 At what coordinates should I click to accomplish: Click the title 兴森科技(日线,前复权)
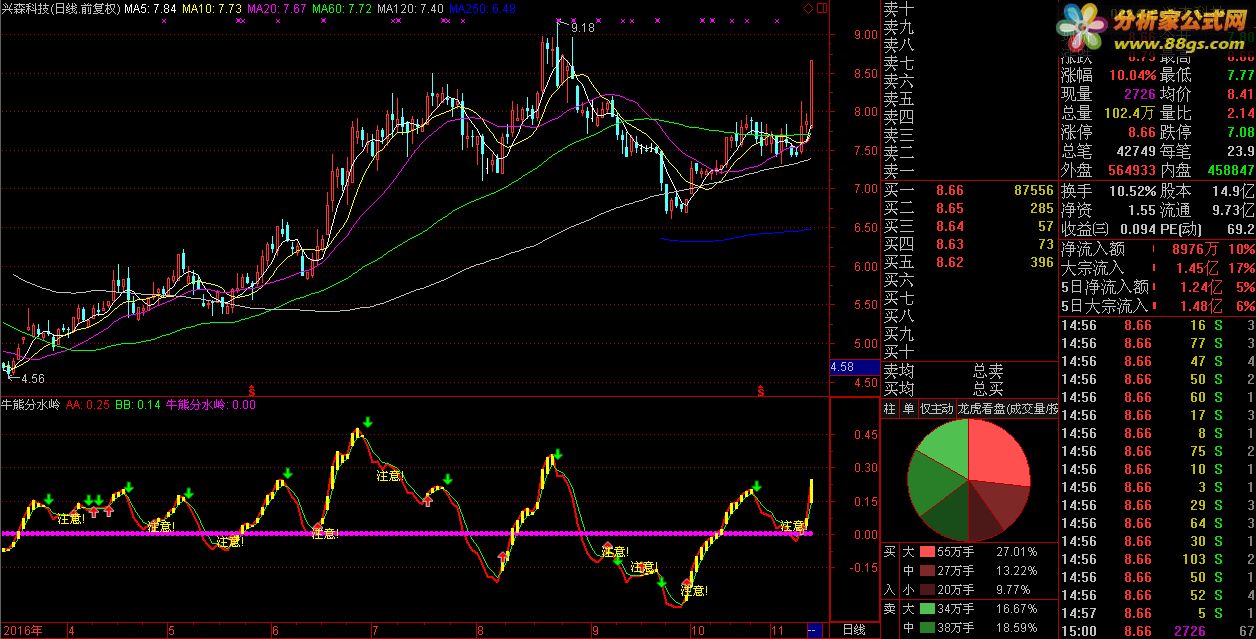[60, 8]
